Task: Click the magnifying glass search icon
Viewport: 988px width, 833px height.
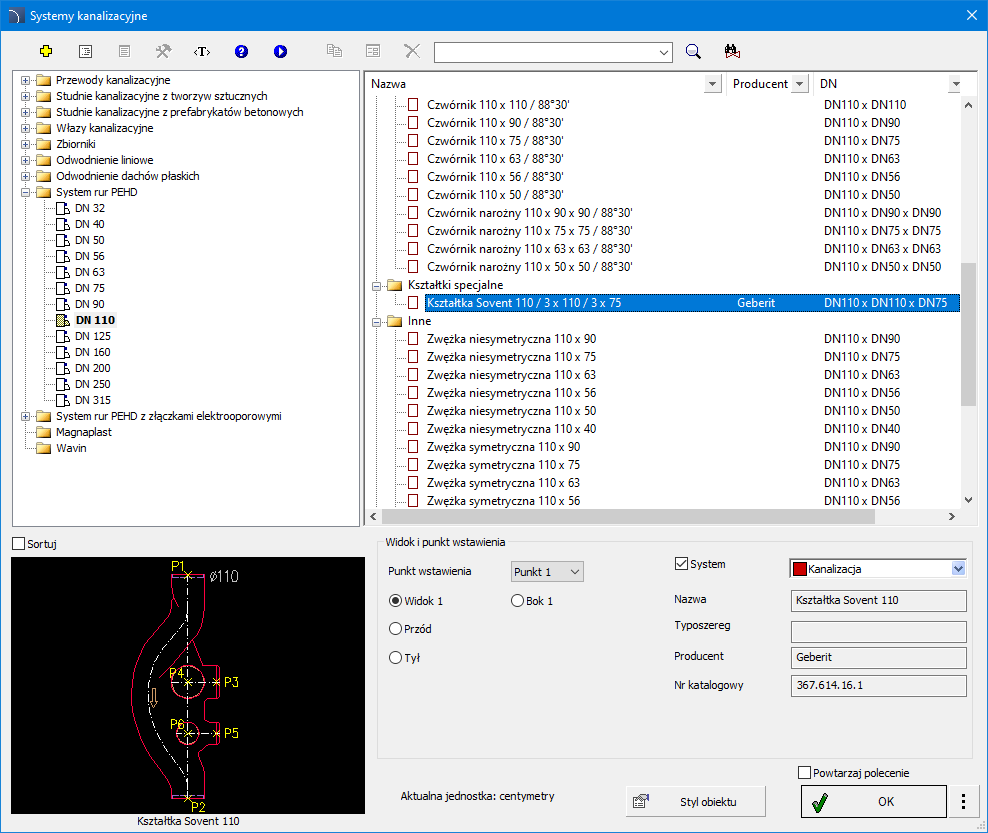Action: pyautogui.click(x=693, y=51)
